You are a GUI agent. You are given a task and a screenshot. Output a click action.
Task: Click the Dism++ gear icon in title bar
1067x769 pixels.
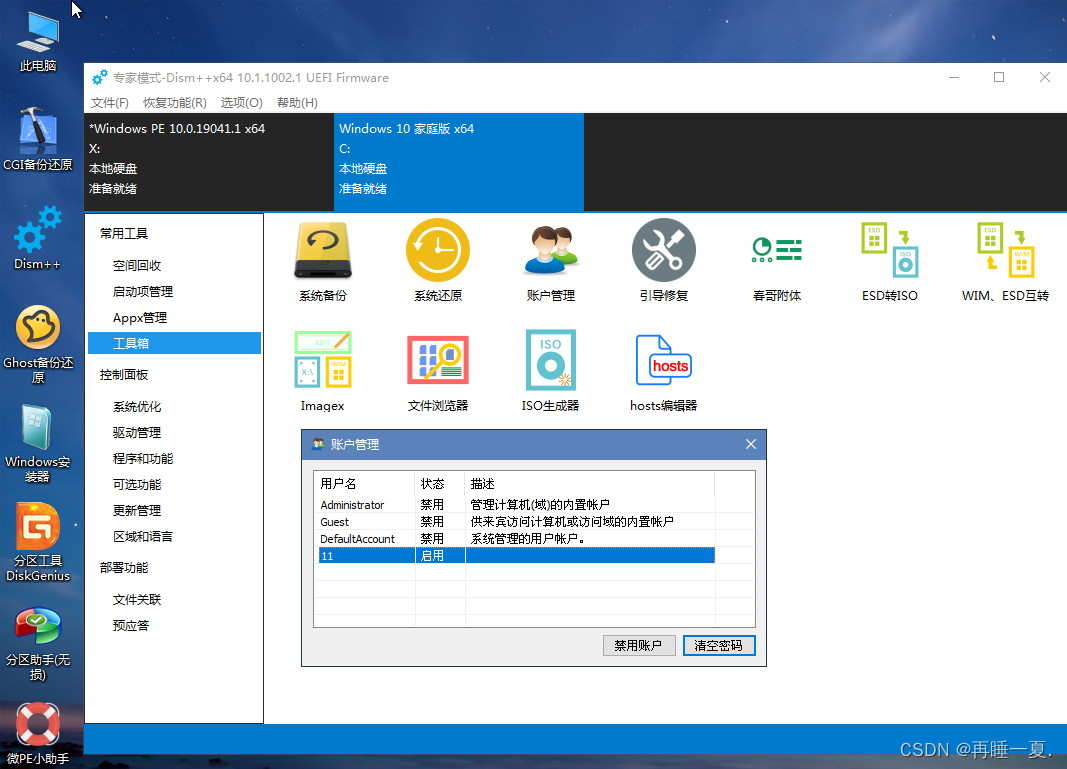[x=99, y=78]
